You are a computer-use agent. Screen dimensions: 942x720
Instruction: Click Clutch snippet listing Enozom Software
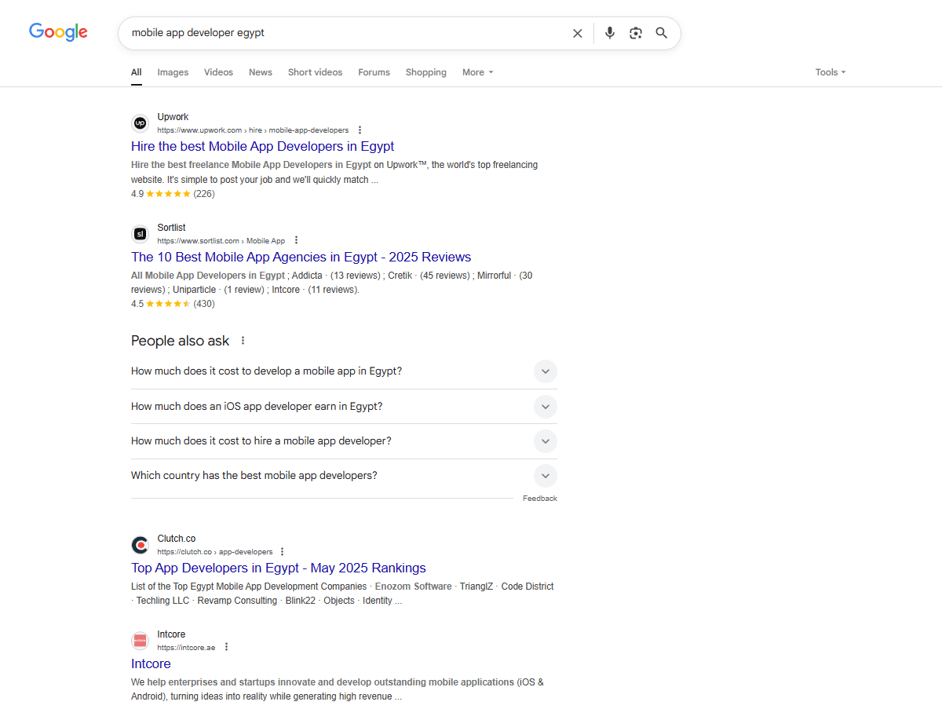point(342,593)
